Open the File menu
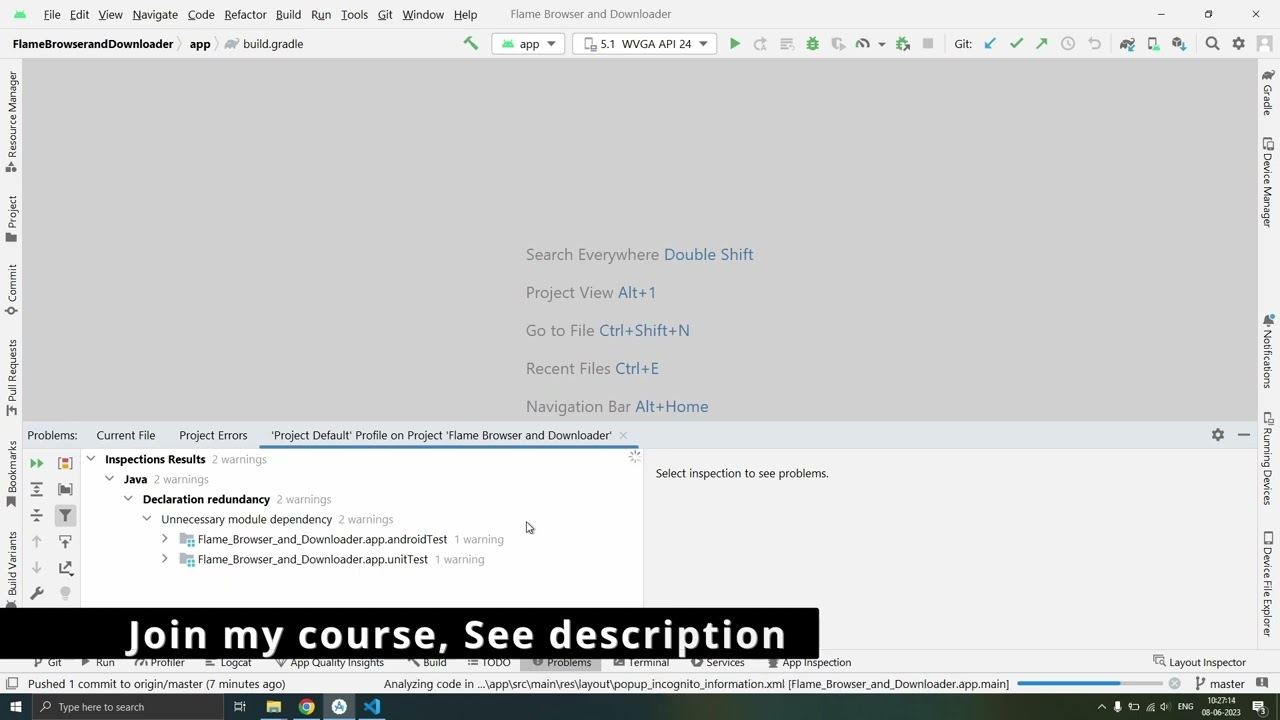Screen dimensions: 1280x720 click(52, 14)
